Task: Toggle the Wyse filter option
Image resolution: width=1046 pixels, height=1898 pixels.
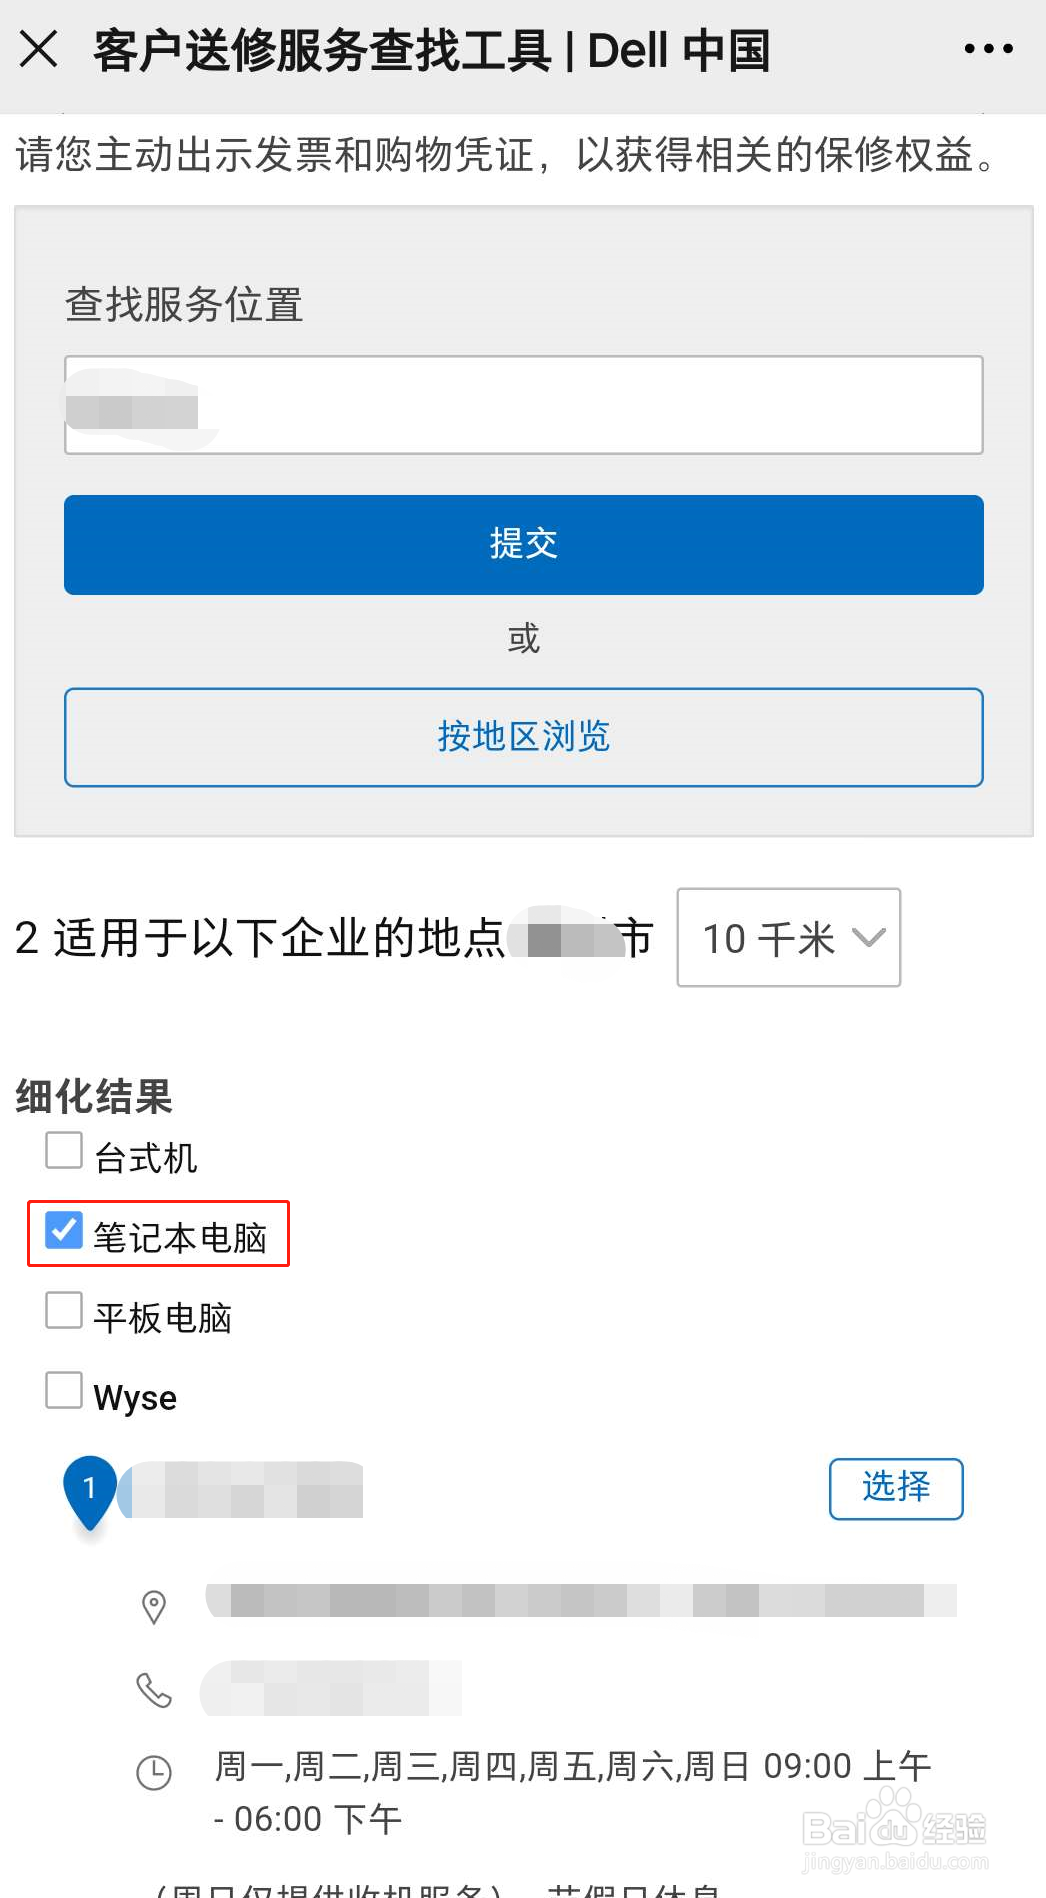Action: 63,1390
